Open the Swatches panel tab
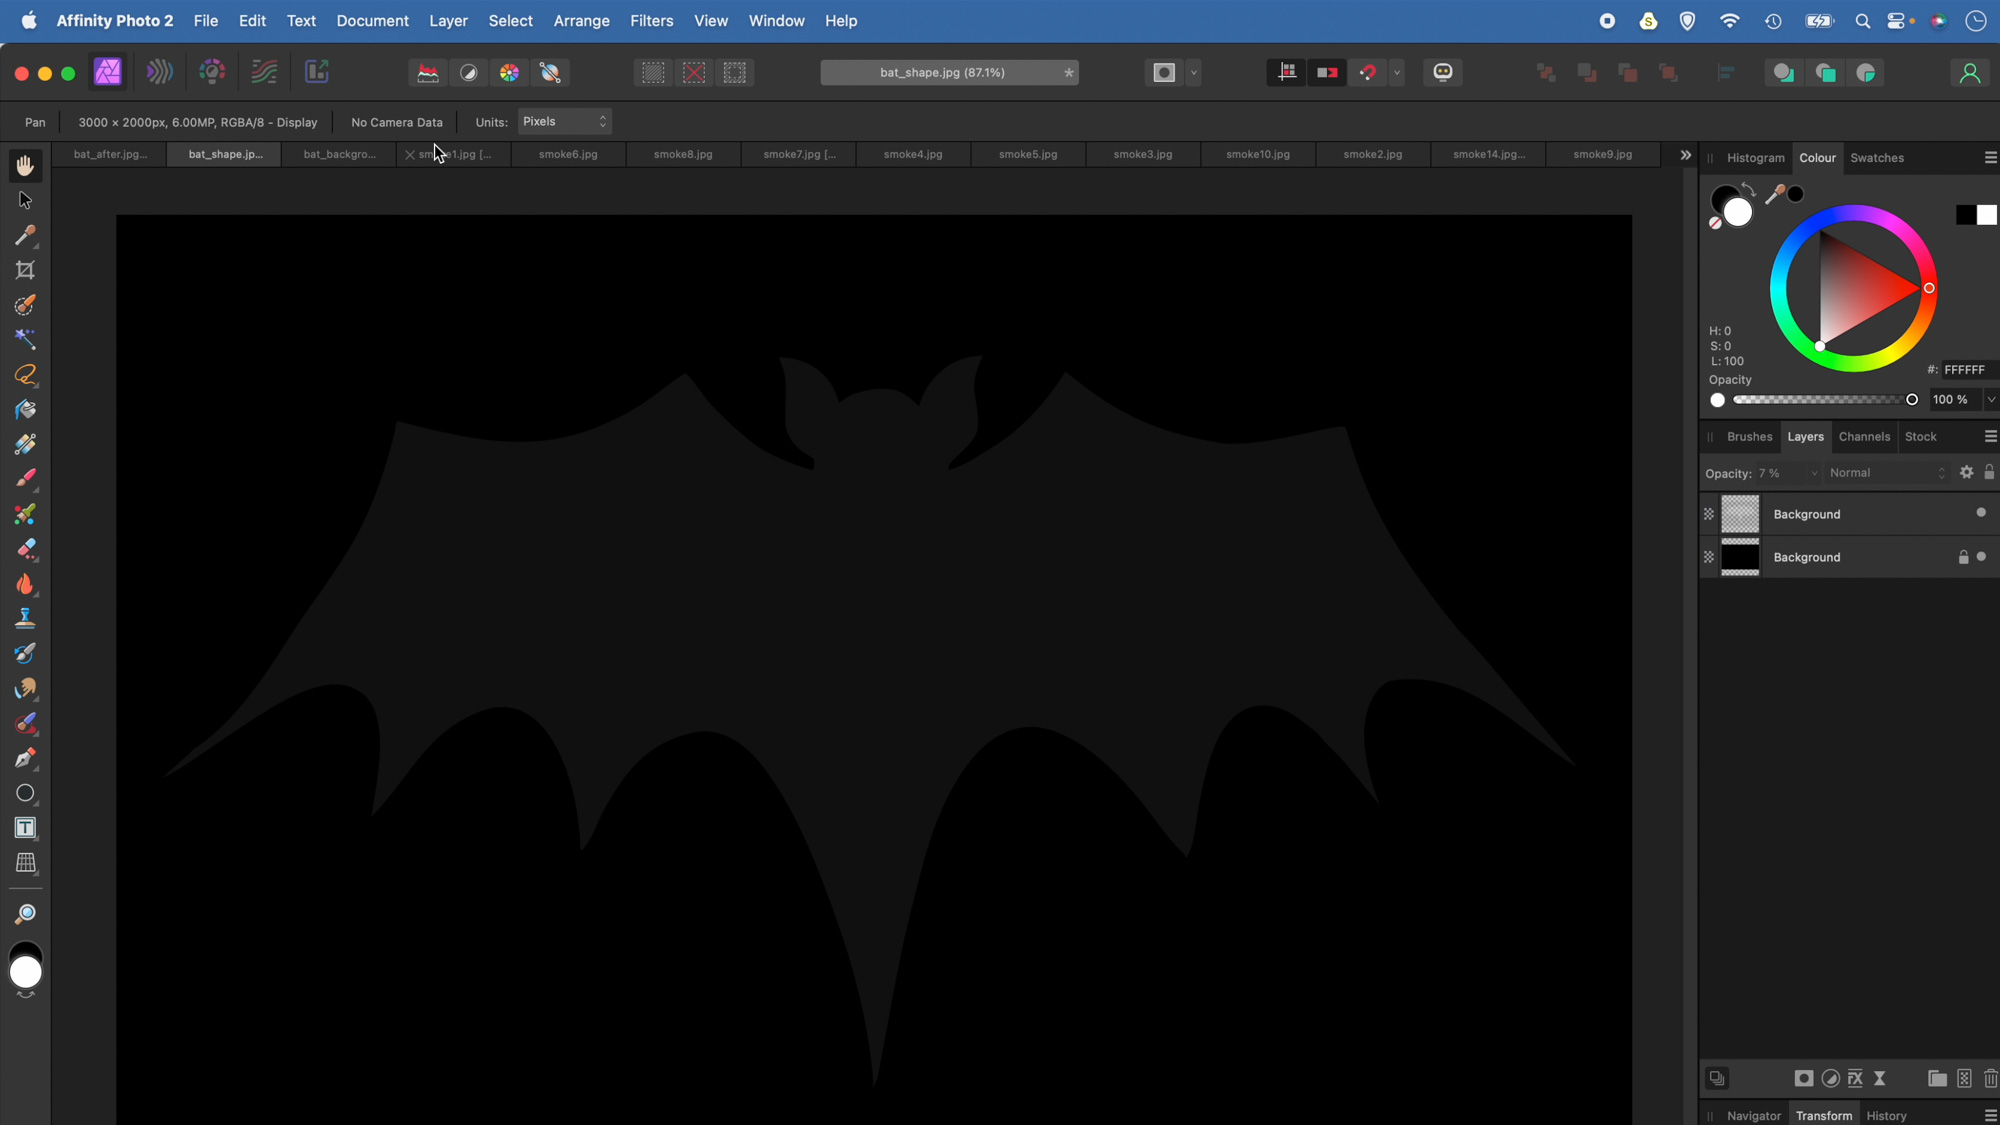This screenshot has height=1125, width=2000. (1877, 158)
